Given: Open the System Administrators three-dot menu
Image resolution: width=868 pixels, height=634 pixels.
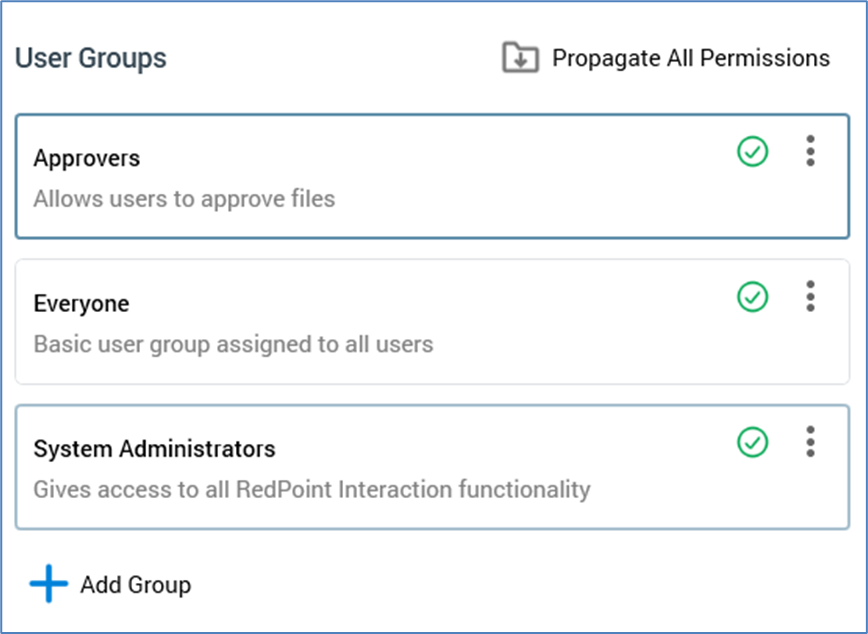Looking at the screenshot, I should tap(810, 441).
